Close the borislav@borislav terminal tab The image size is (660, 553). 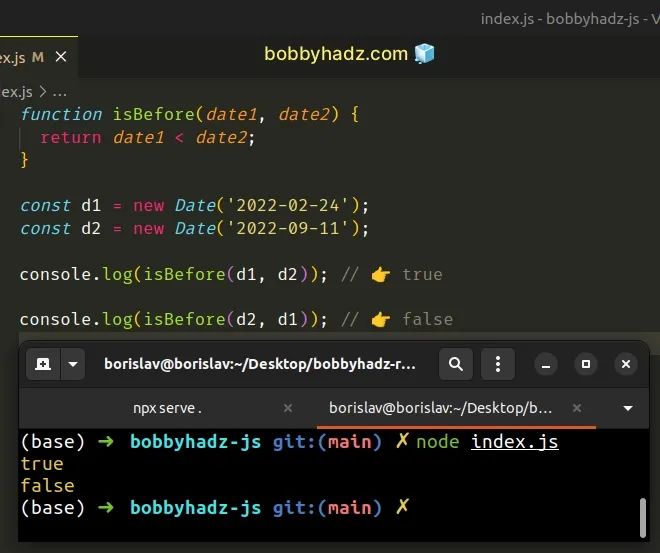point(577,408)
